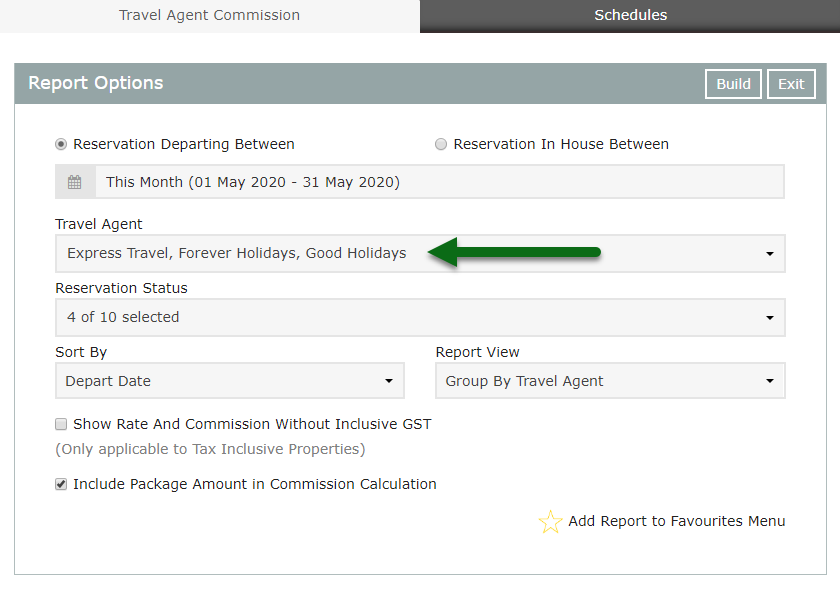The height and width of the screenshot is (591, 840).
Task: Click the Travel Agent dropdown arrow
Action: (770, 253)
